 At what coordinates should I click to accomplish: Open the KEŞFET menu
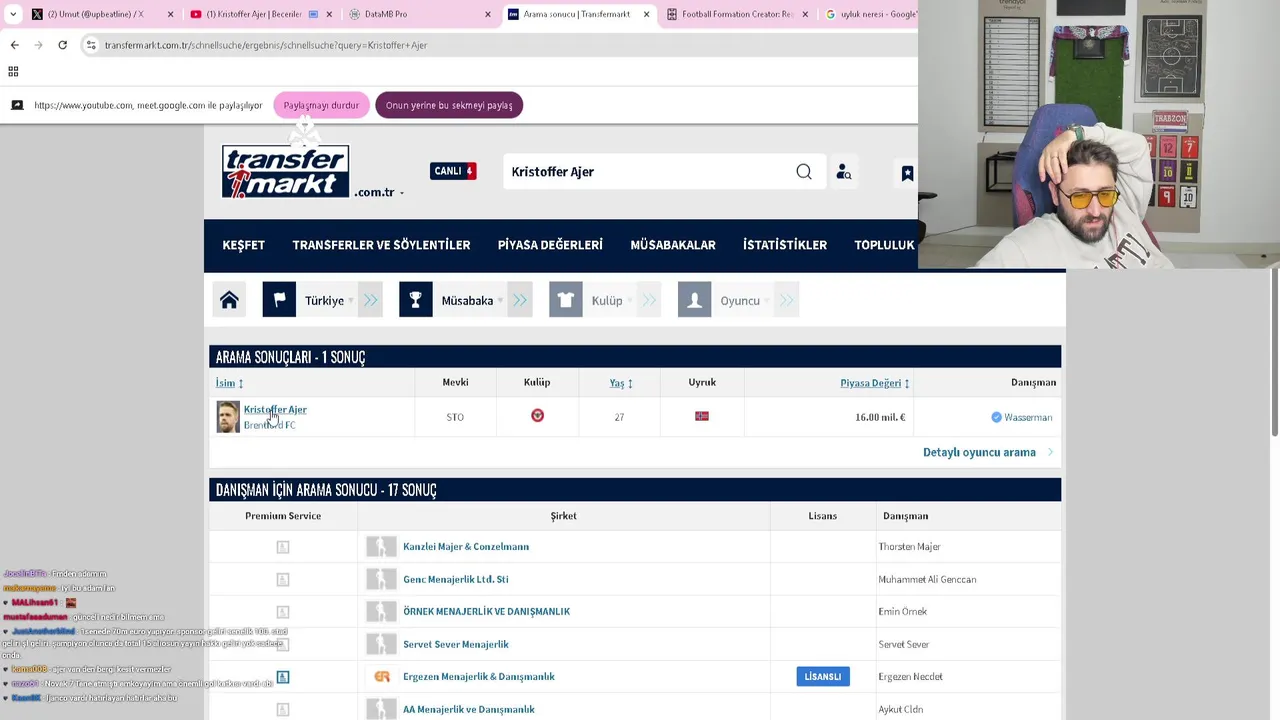pos(244,245)
